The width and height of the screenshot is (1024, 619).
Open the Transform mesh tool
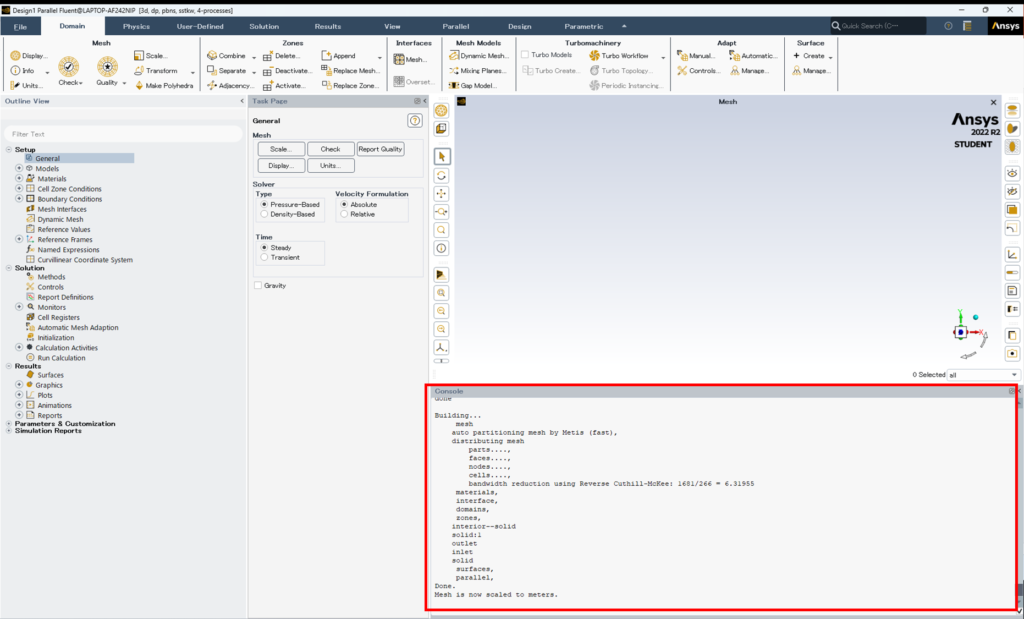point(156,71)
